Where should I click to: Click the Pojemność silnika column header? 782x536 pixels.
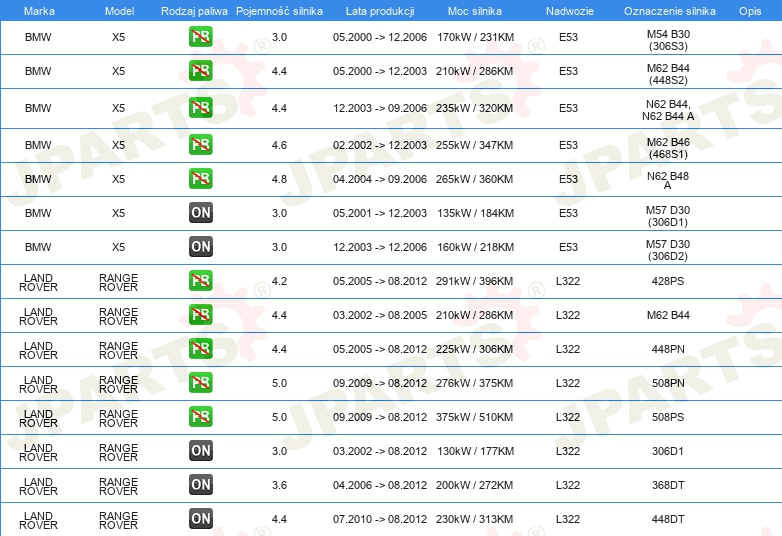pyautogui.click(x=279, y=11)
